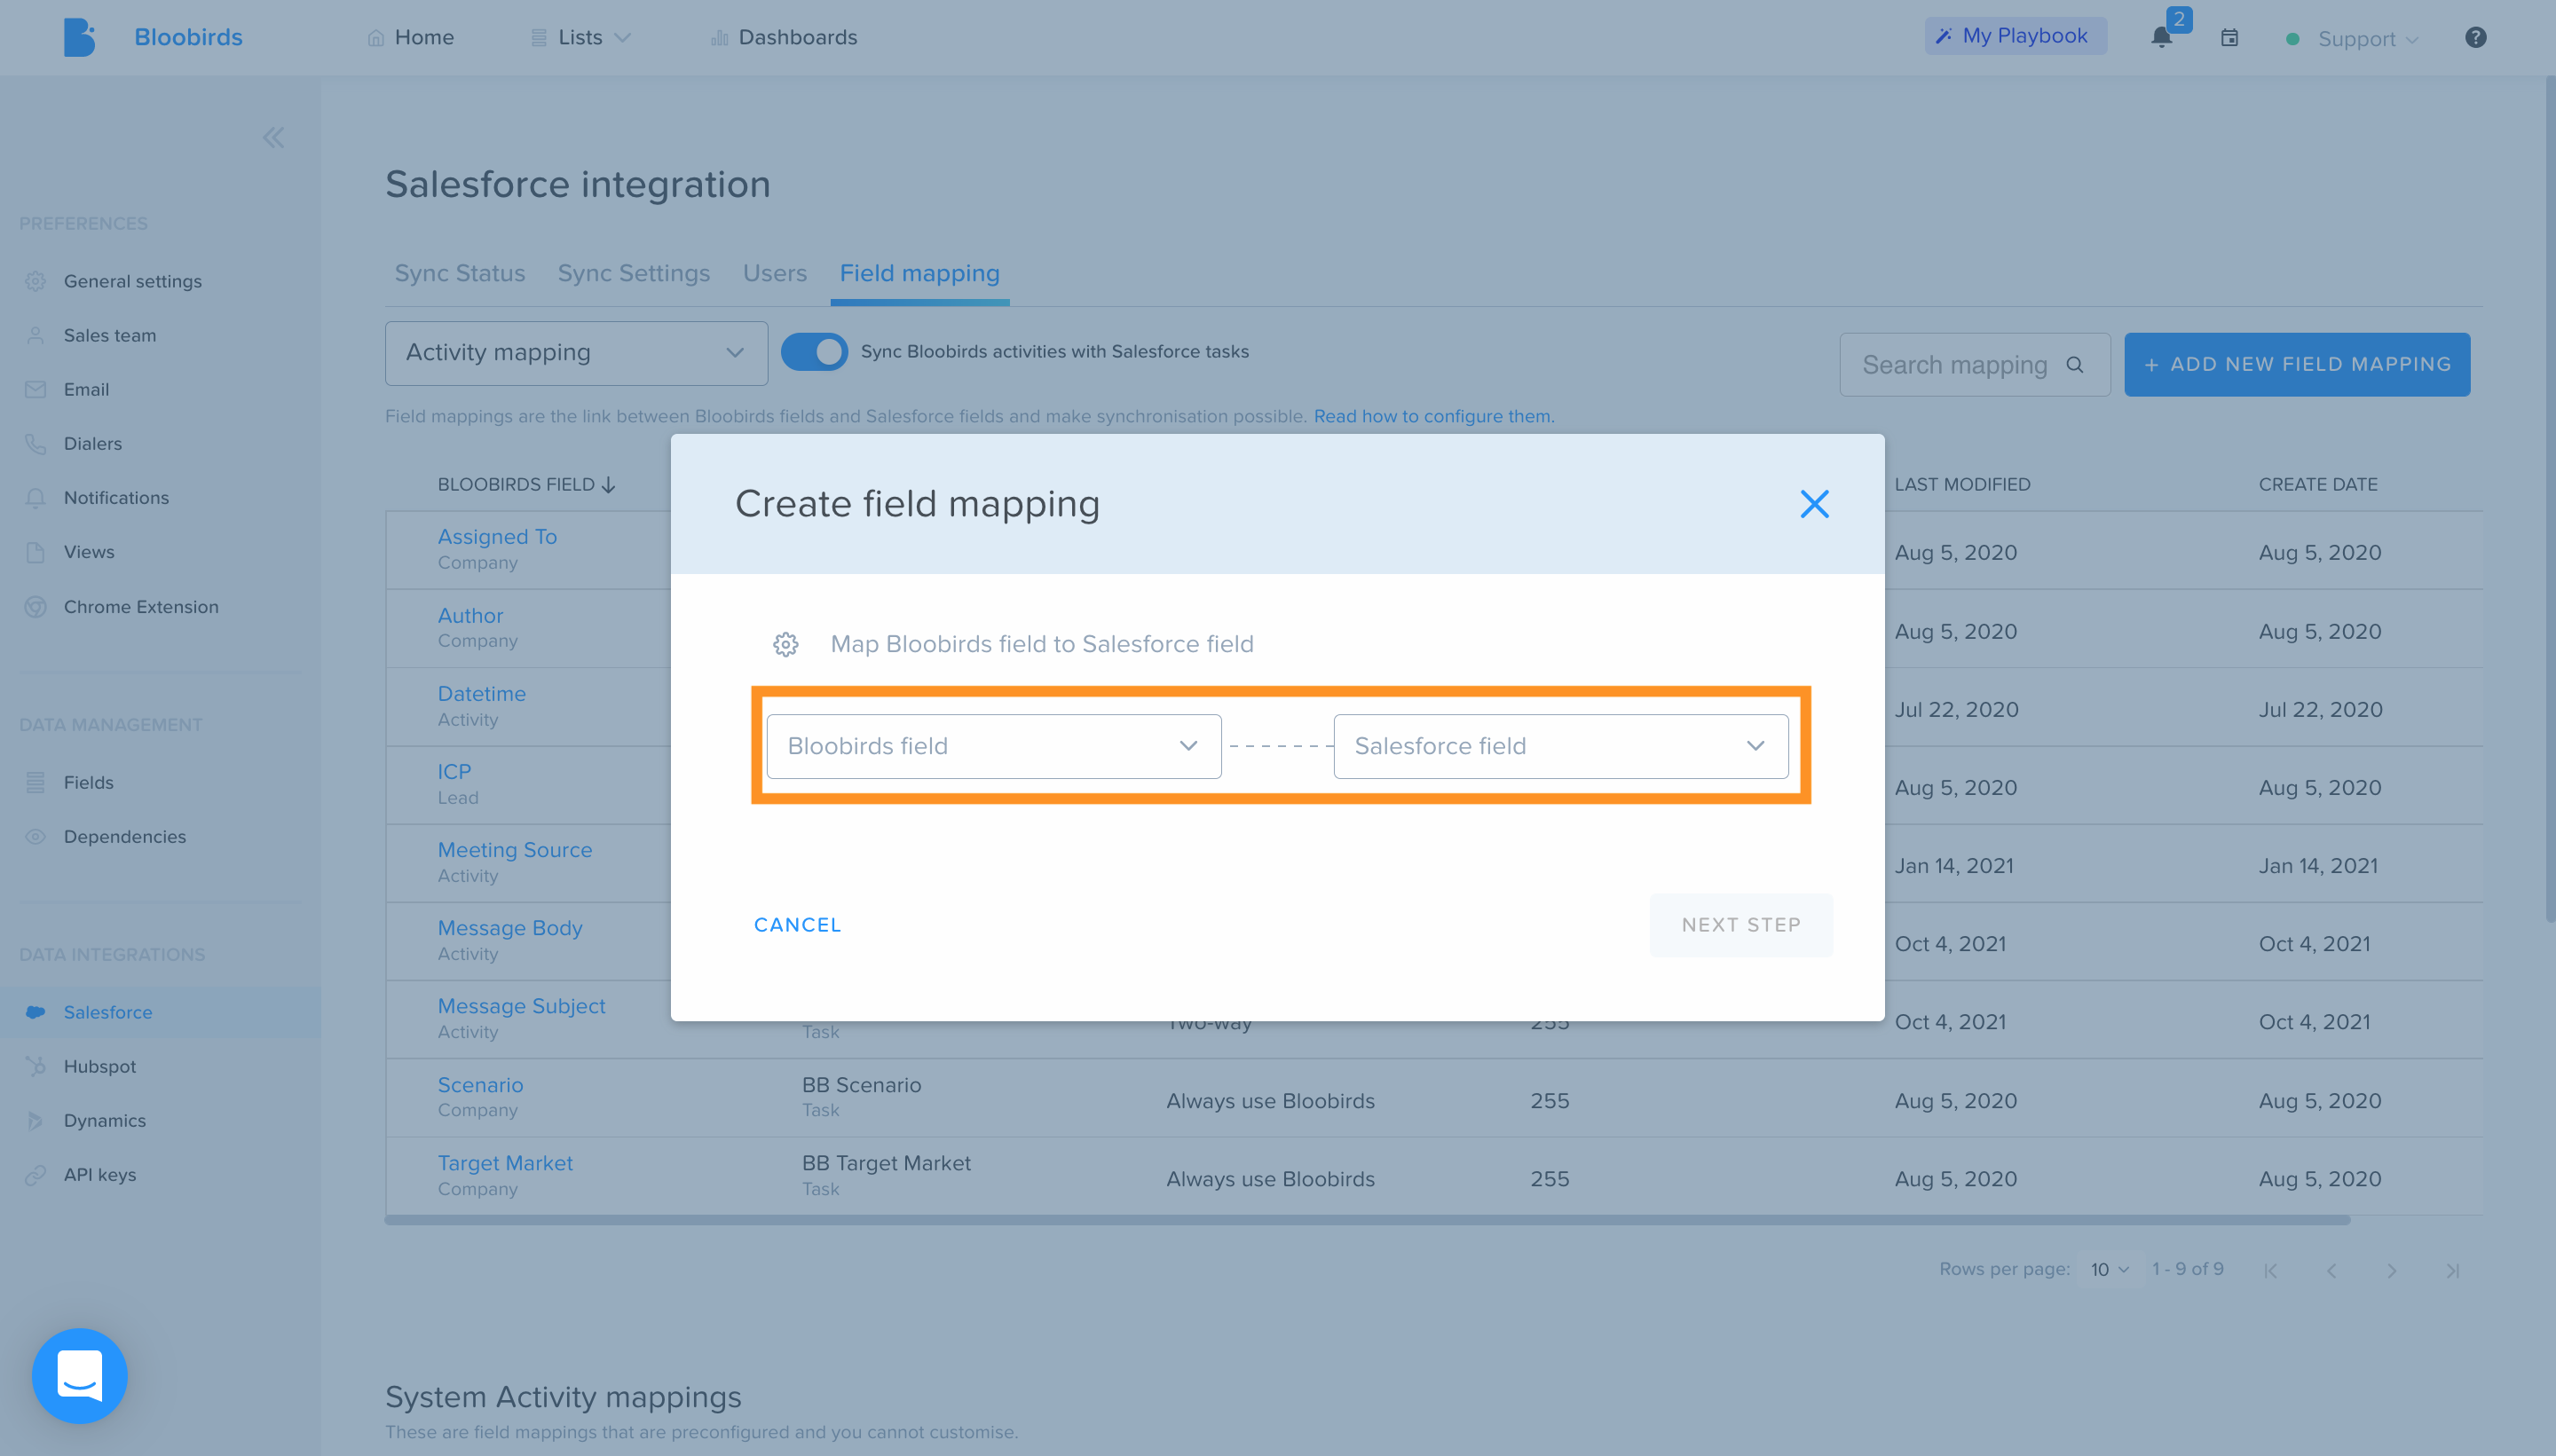Viewport: 2556px width, 1456px height.
Task: Open the ICP field link
Action: pos(454,771)
